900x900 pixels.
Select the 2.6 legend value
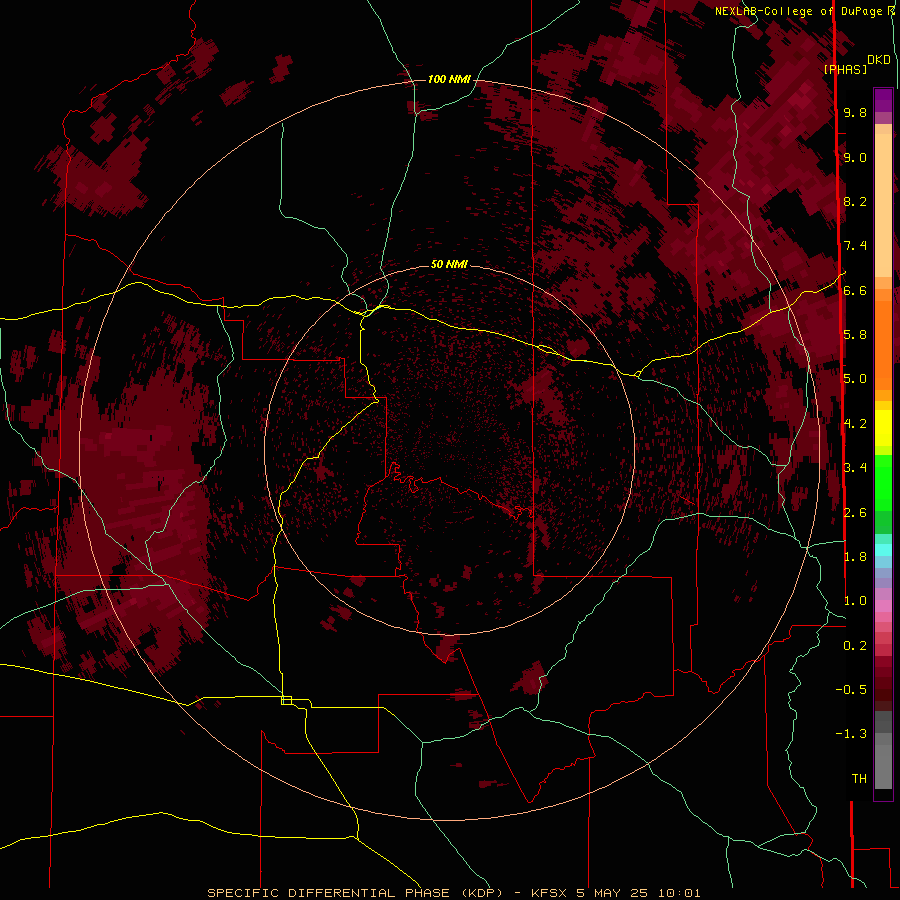(855, 513)
